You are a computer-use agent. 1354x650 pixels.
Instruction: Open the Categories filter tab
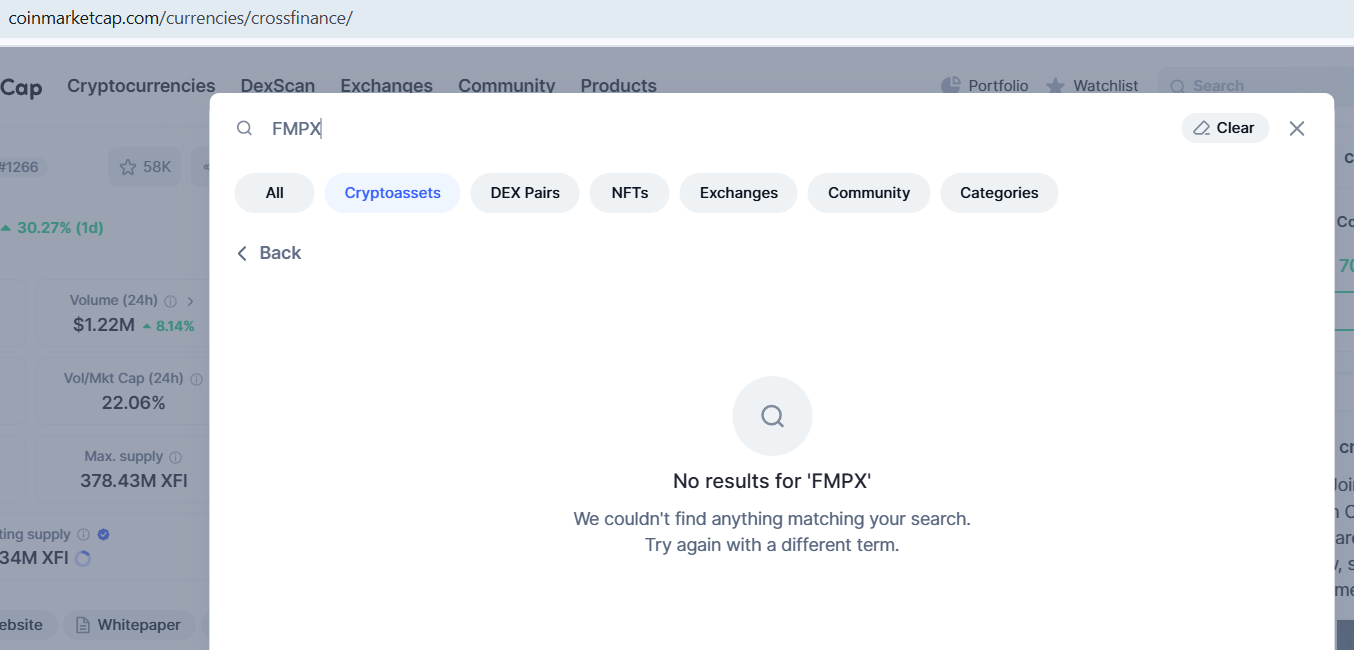[x=999, y=193]
